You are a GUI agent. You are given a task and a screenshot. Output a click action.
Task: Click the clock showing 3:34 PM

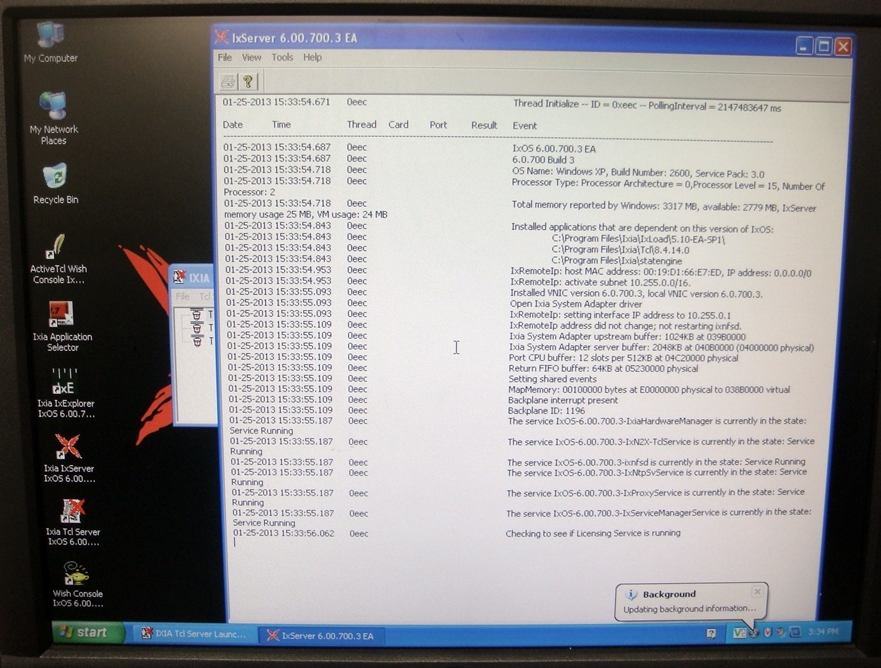point(823,631)
